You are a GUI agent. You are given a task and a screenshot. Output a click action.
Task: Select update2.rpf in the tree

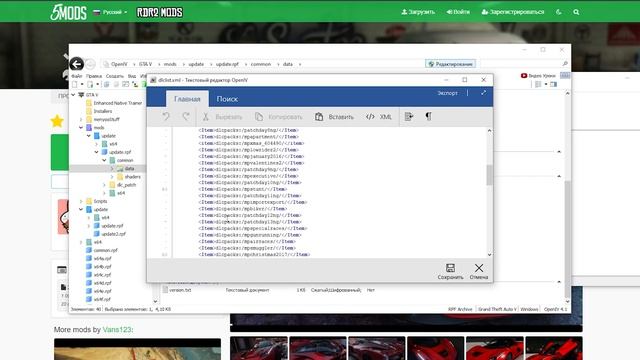point(109,234)
